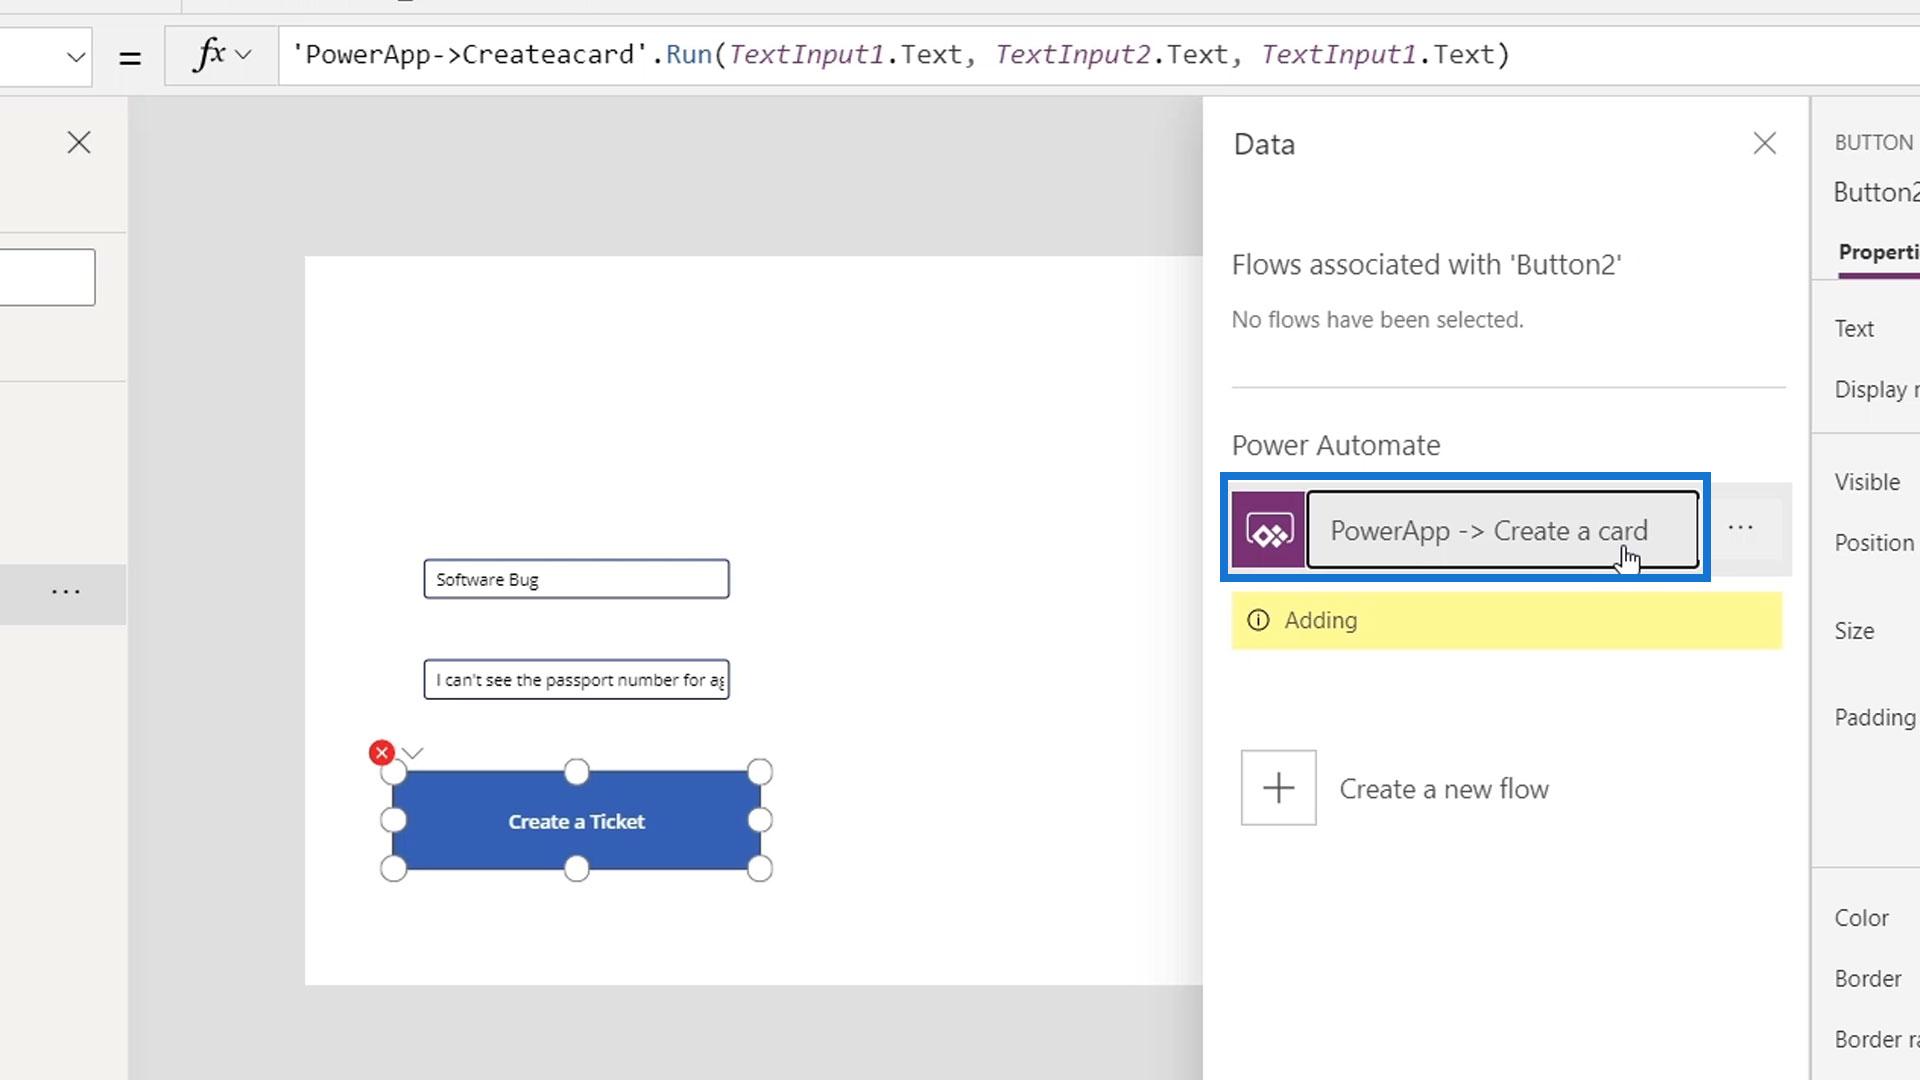Click the purple Power Automate flow icon

[1268, 531]
